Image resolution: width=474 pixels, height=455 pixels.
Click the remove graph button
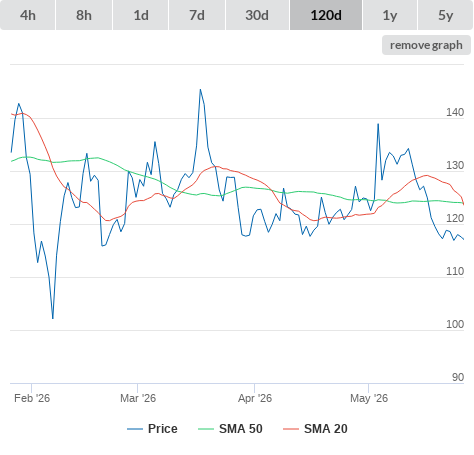coord(426,45)
